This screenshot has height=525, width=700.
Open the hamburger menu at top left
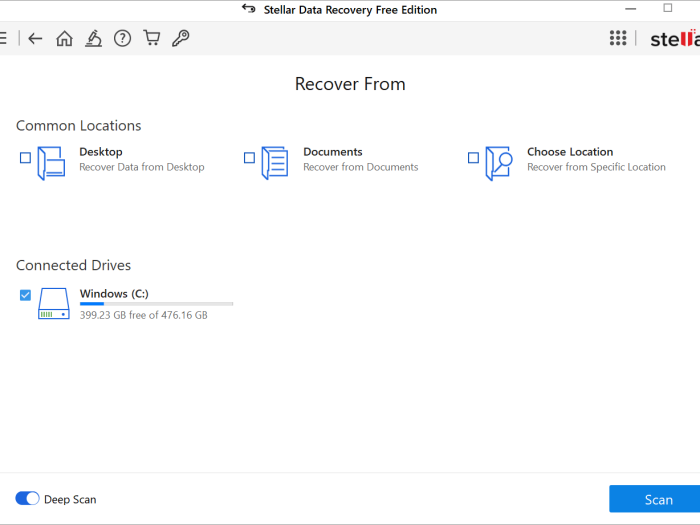pos(3,38)
